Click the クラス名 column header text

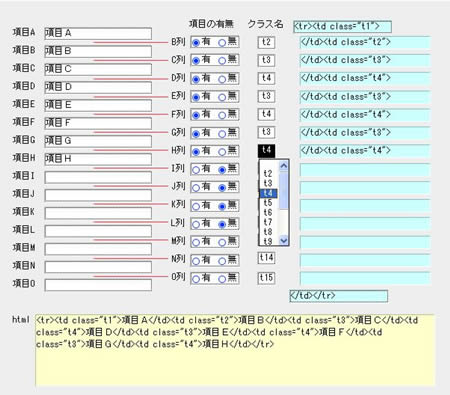click(266, 24)
